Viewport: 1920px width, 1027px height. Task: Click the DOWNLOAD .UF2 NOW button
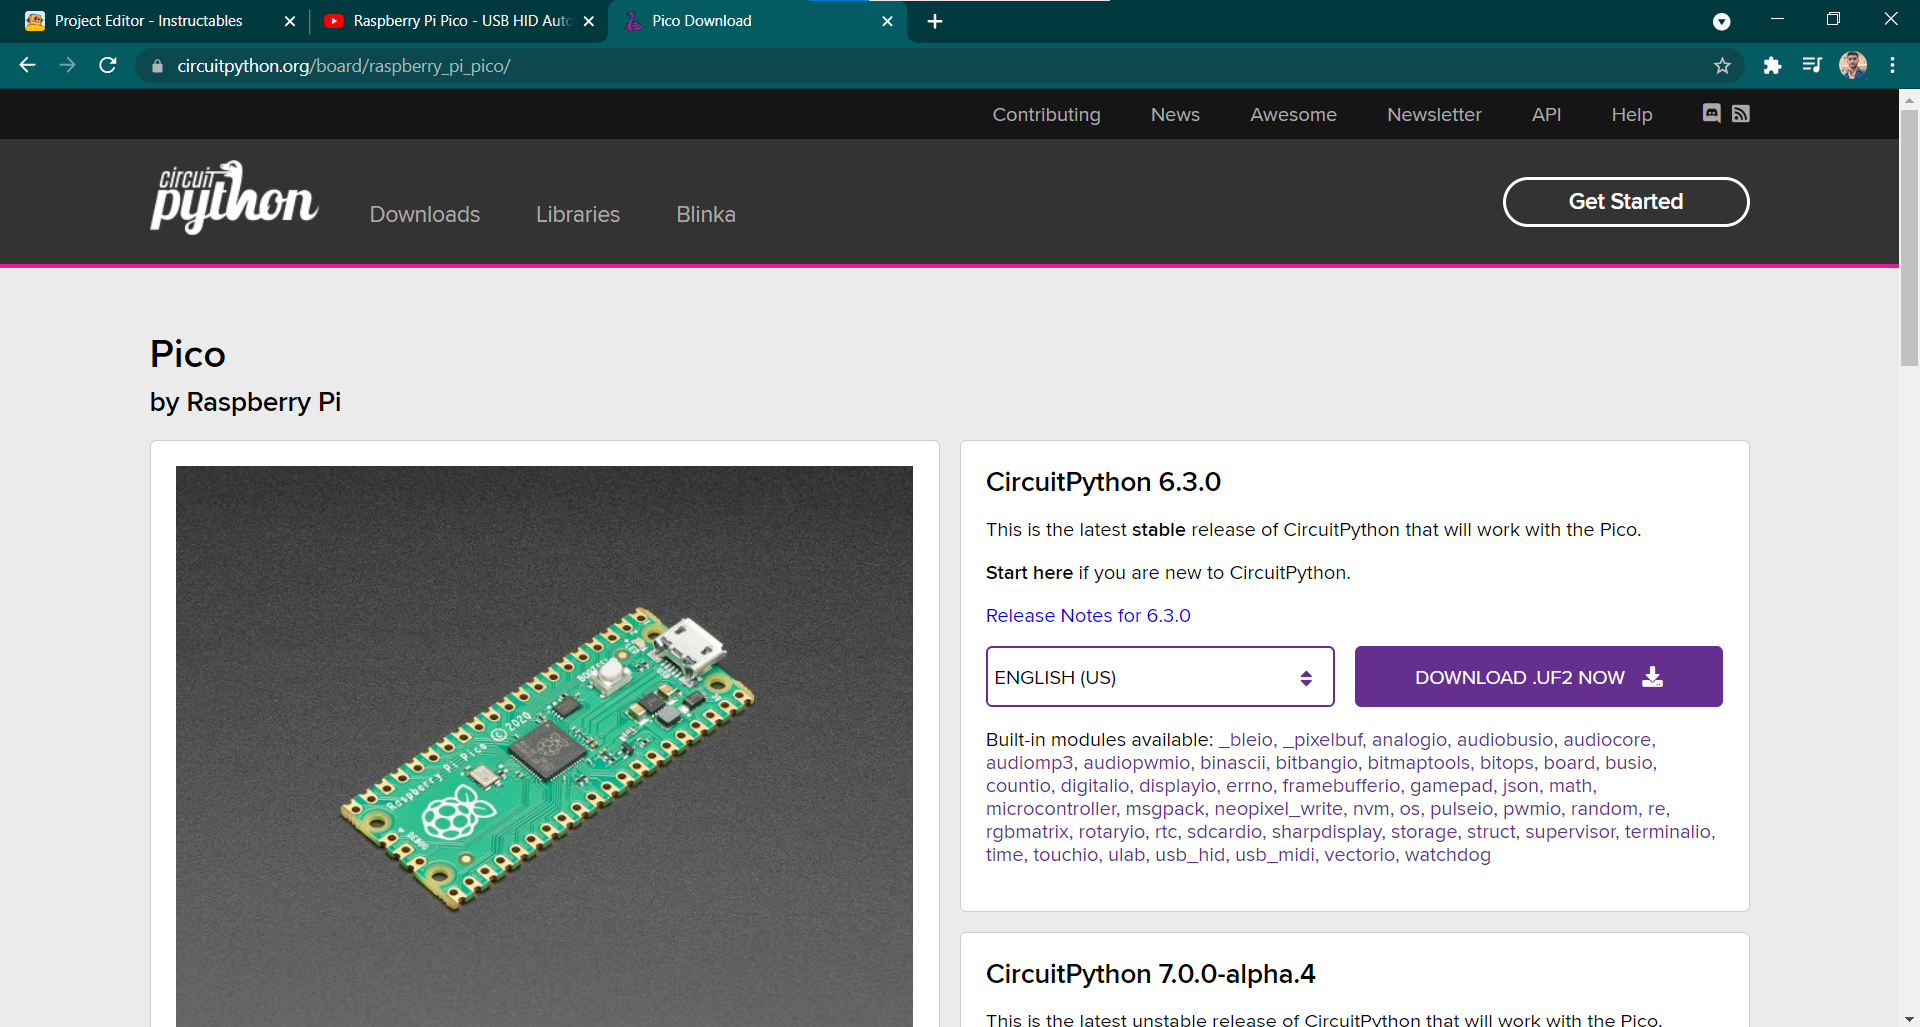click(1538, 677)
